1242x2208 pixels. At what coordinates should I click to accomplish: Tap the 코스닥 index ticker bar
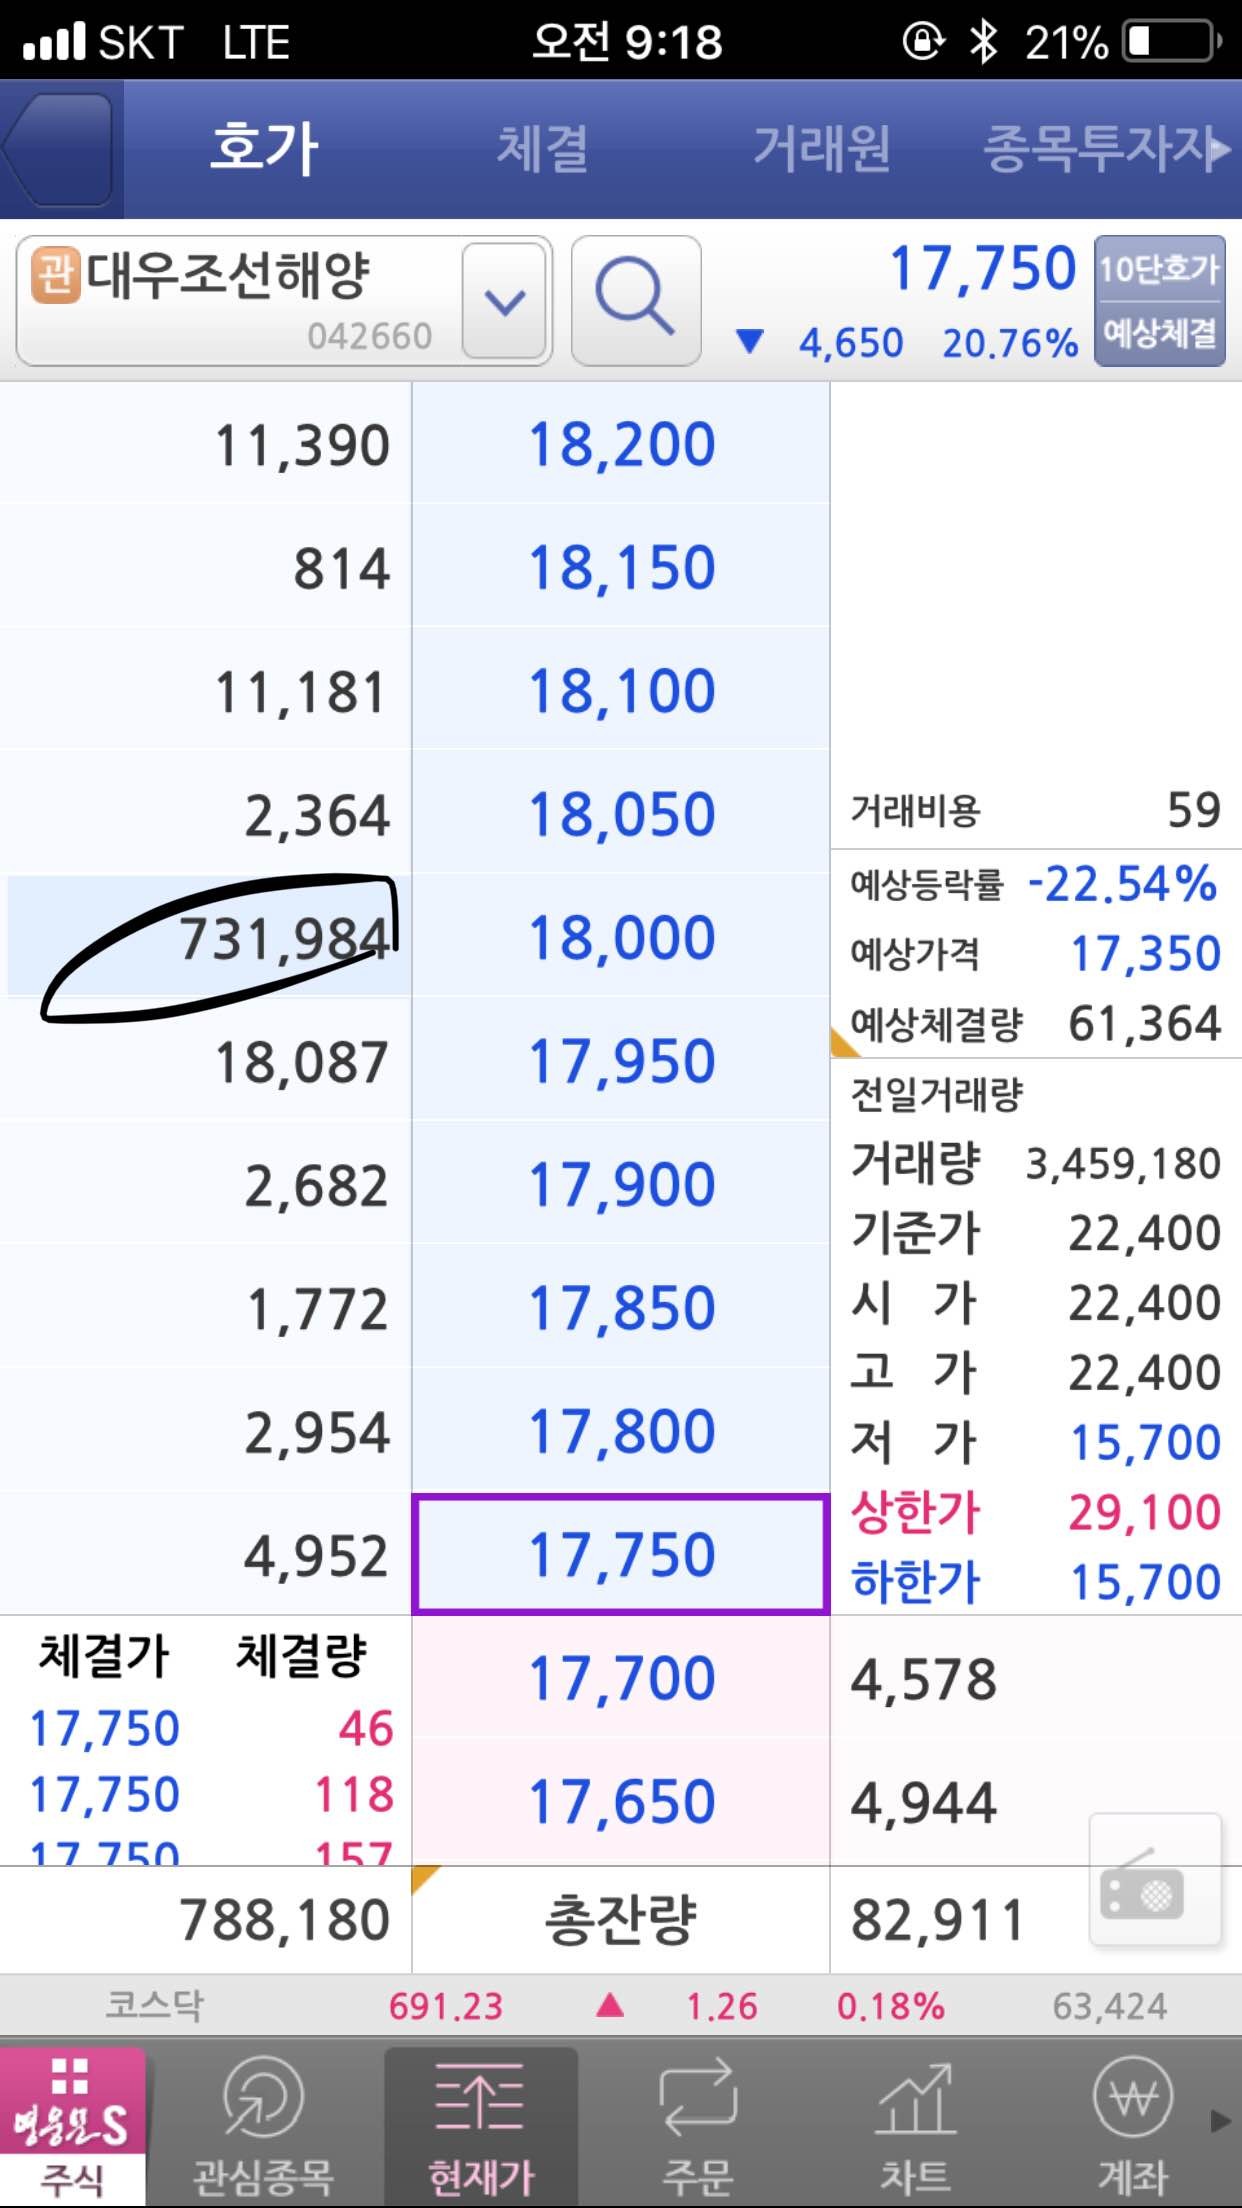(621, 2005)
